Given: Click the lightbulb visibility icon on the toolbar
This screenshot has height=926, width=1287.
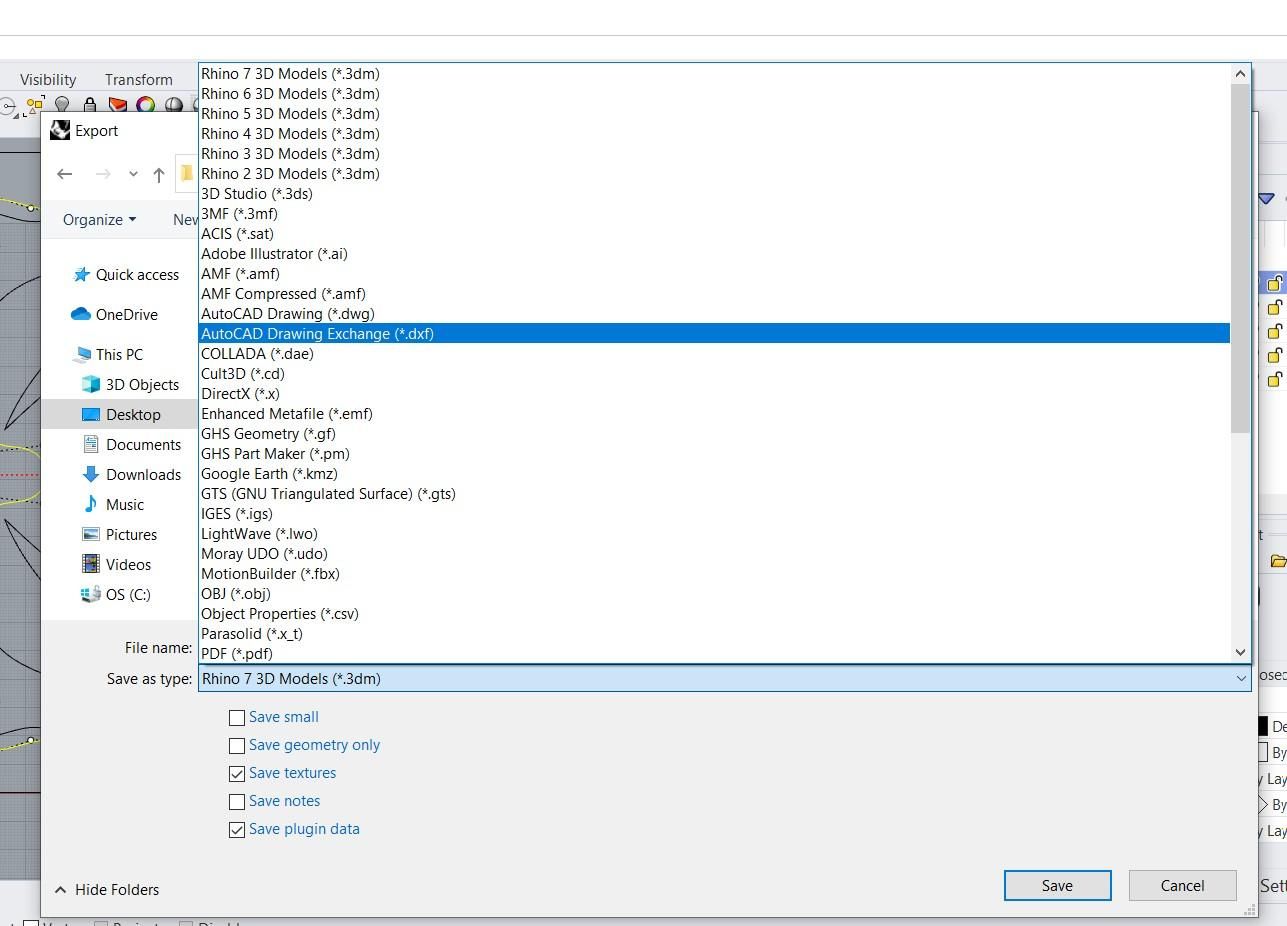Looking at the screenshot, I should pyautogui.click(x=62, y=104).
